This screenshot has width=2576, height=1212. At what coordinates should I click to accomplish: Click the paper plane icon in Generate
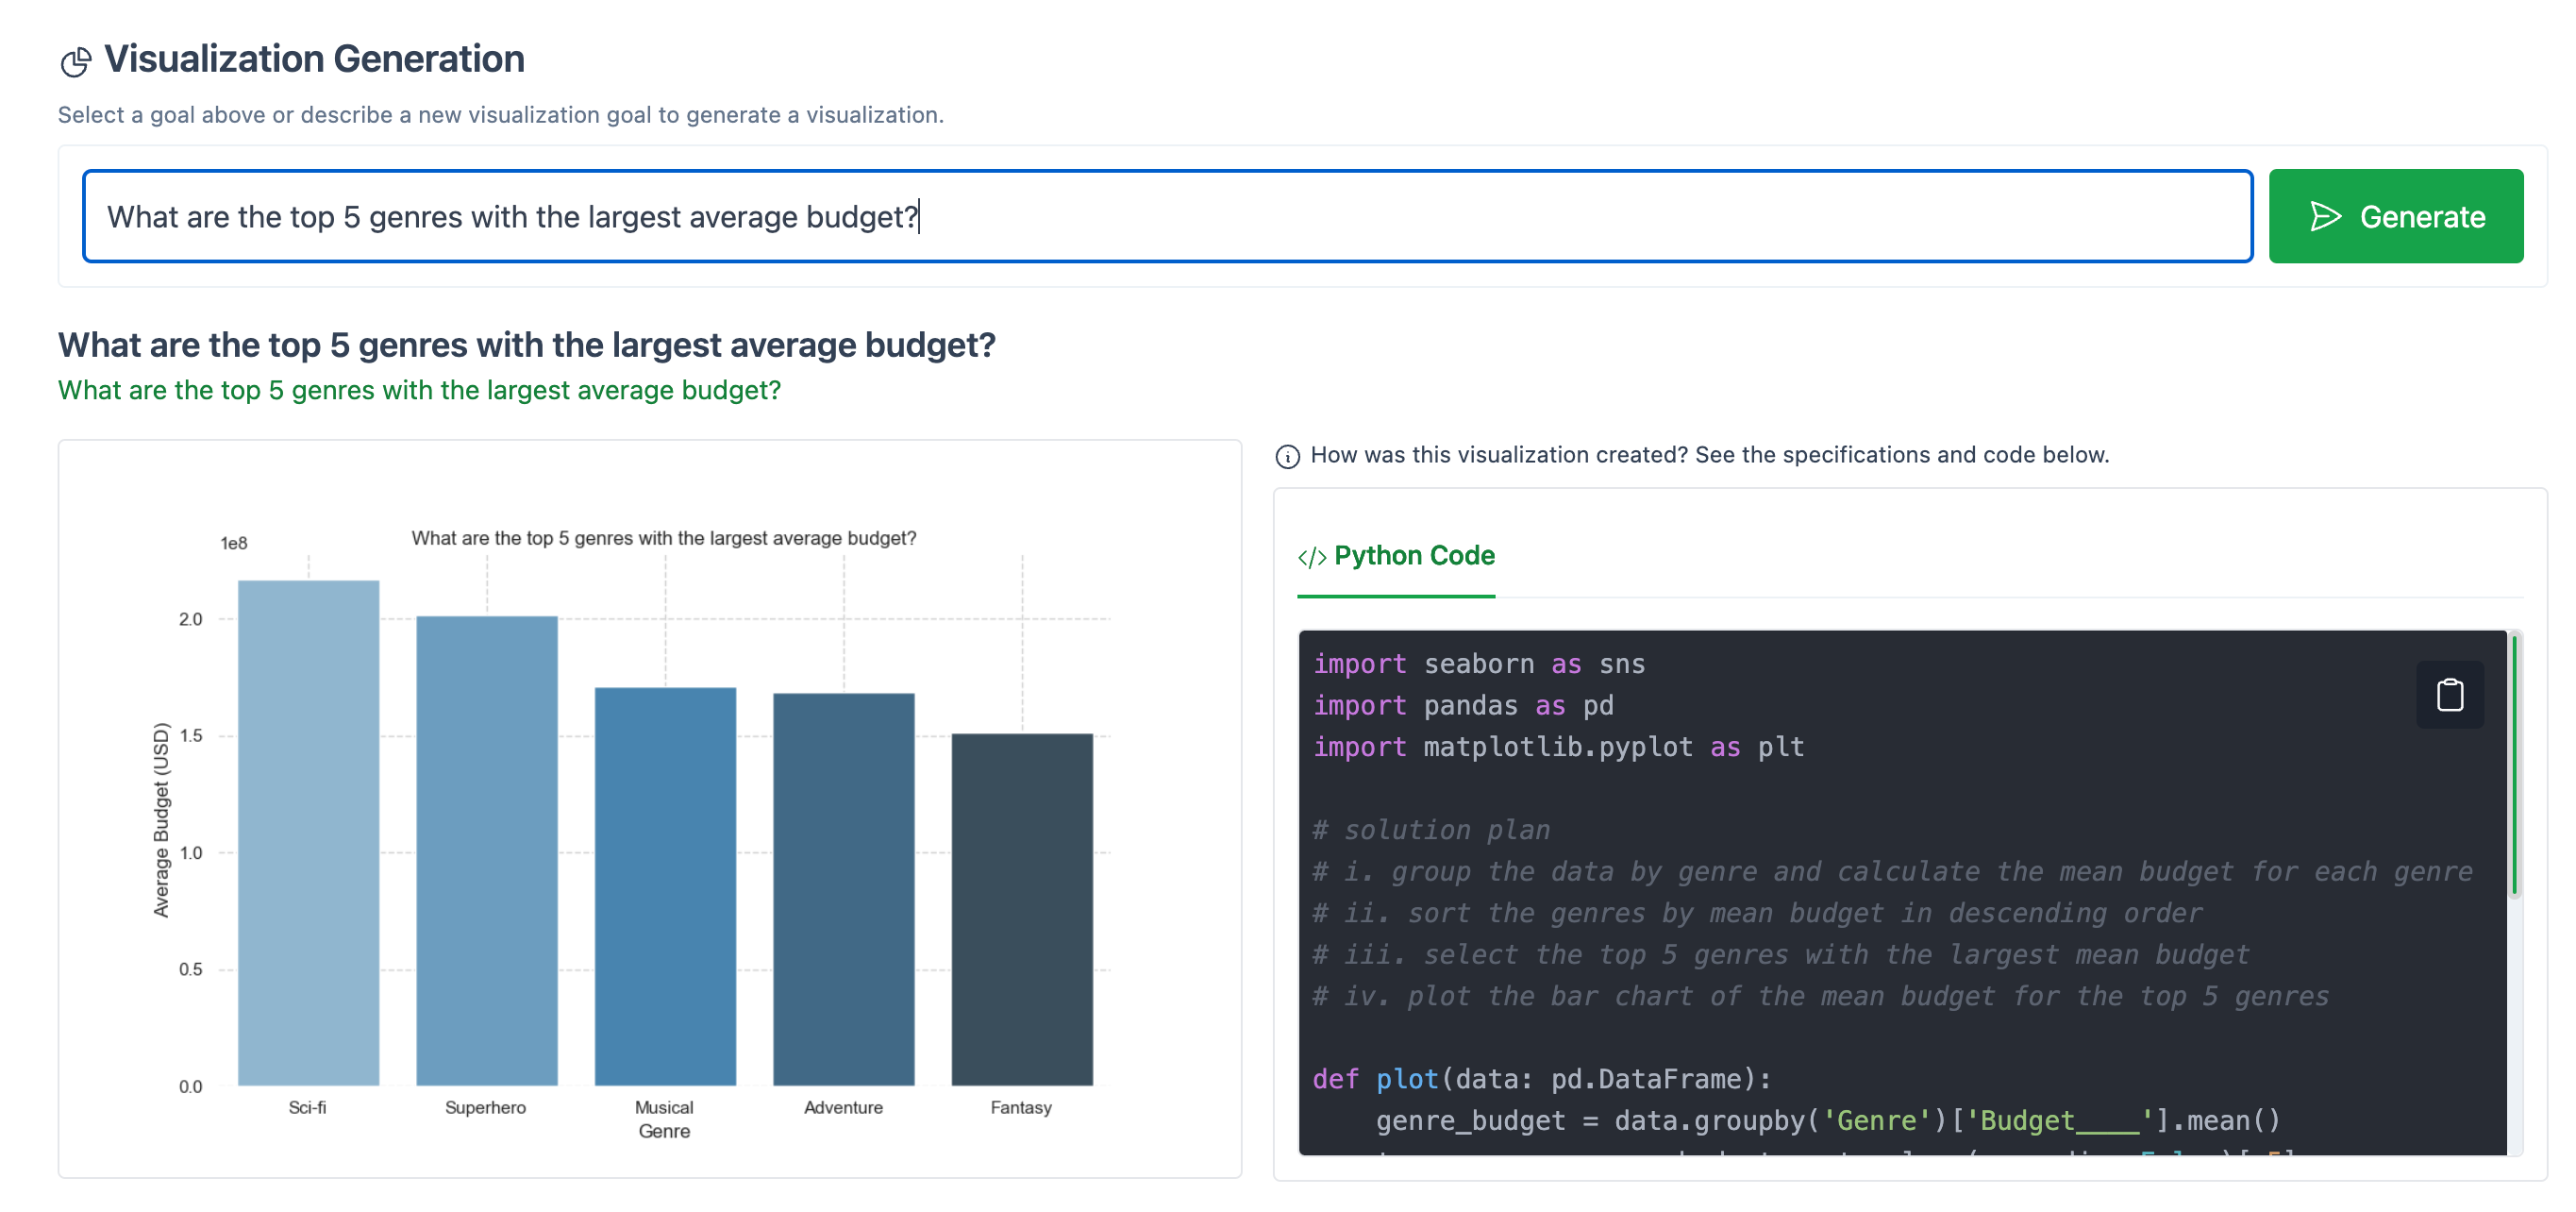(x=2325, y=217)
